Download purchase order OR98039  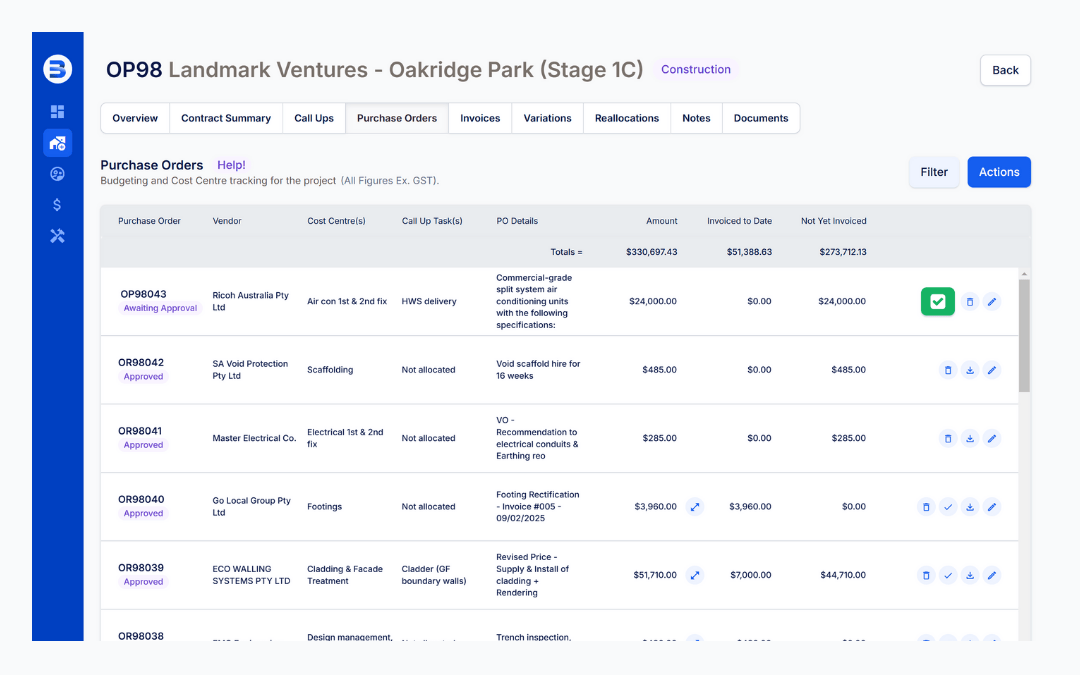click(x=970, y=575)
